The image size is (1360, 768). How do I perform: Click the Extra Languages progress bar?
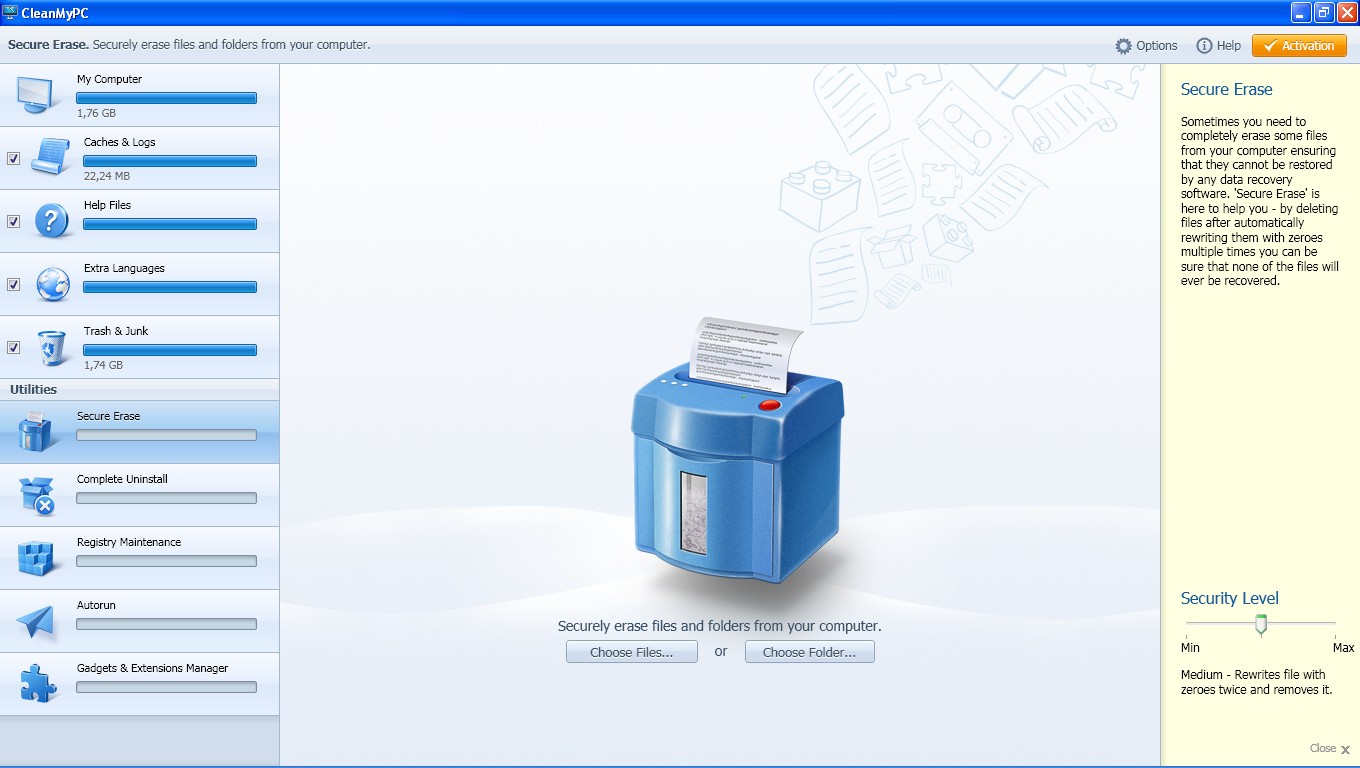click(170, 287)
